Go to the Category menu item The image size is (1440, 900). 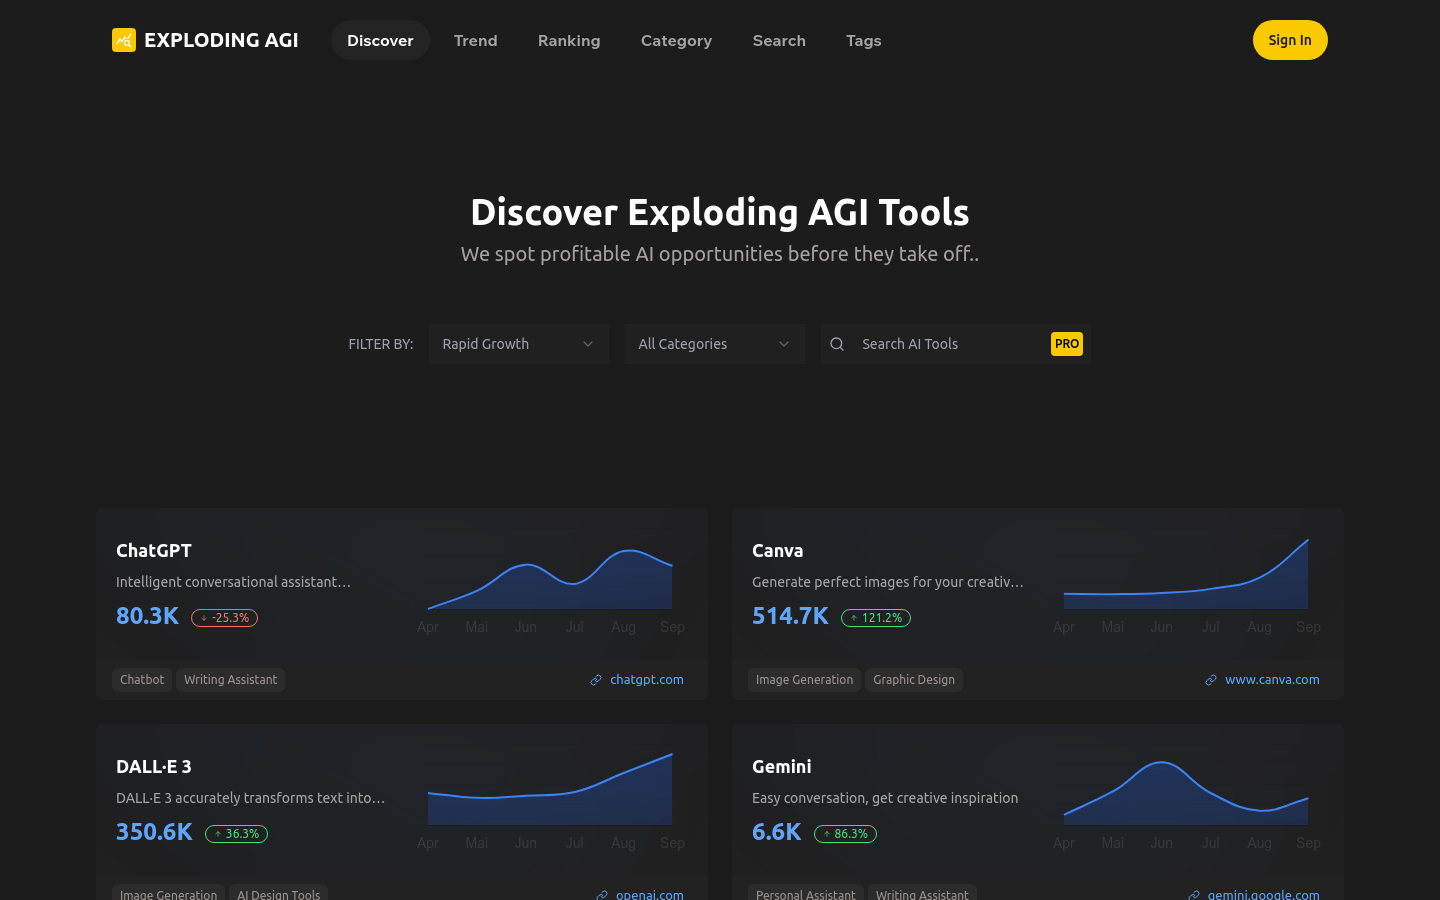coord(676,41)
